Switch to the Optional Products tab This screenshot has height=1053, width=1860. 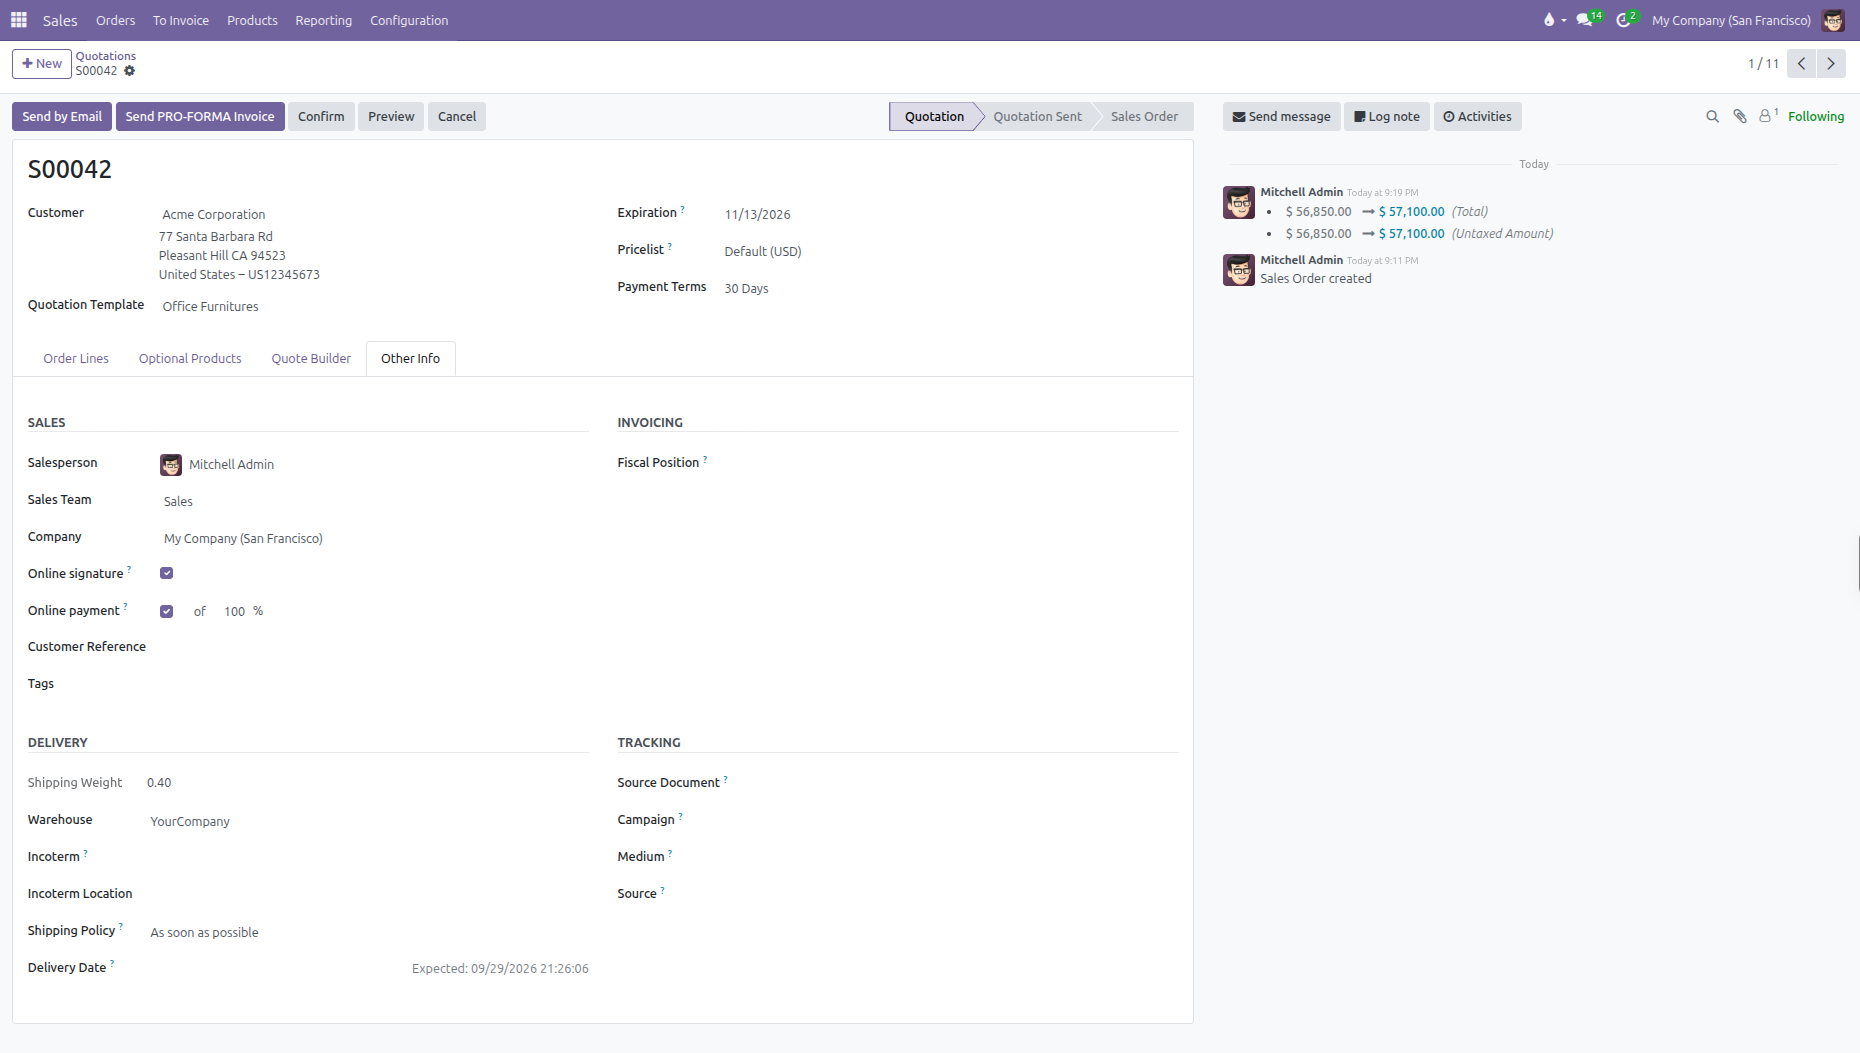(190, 359)
